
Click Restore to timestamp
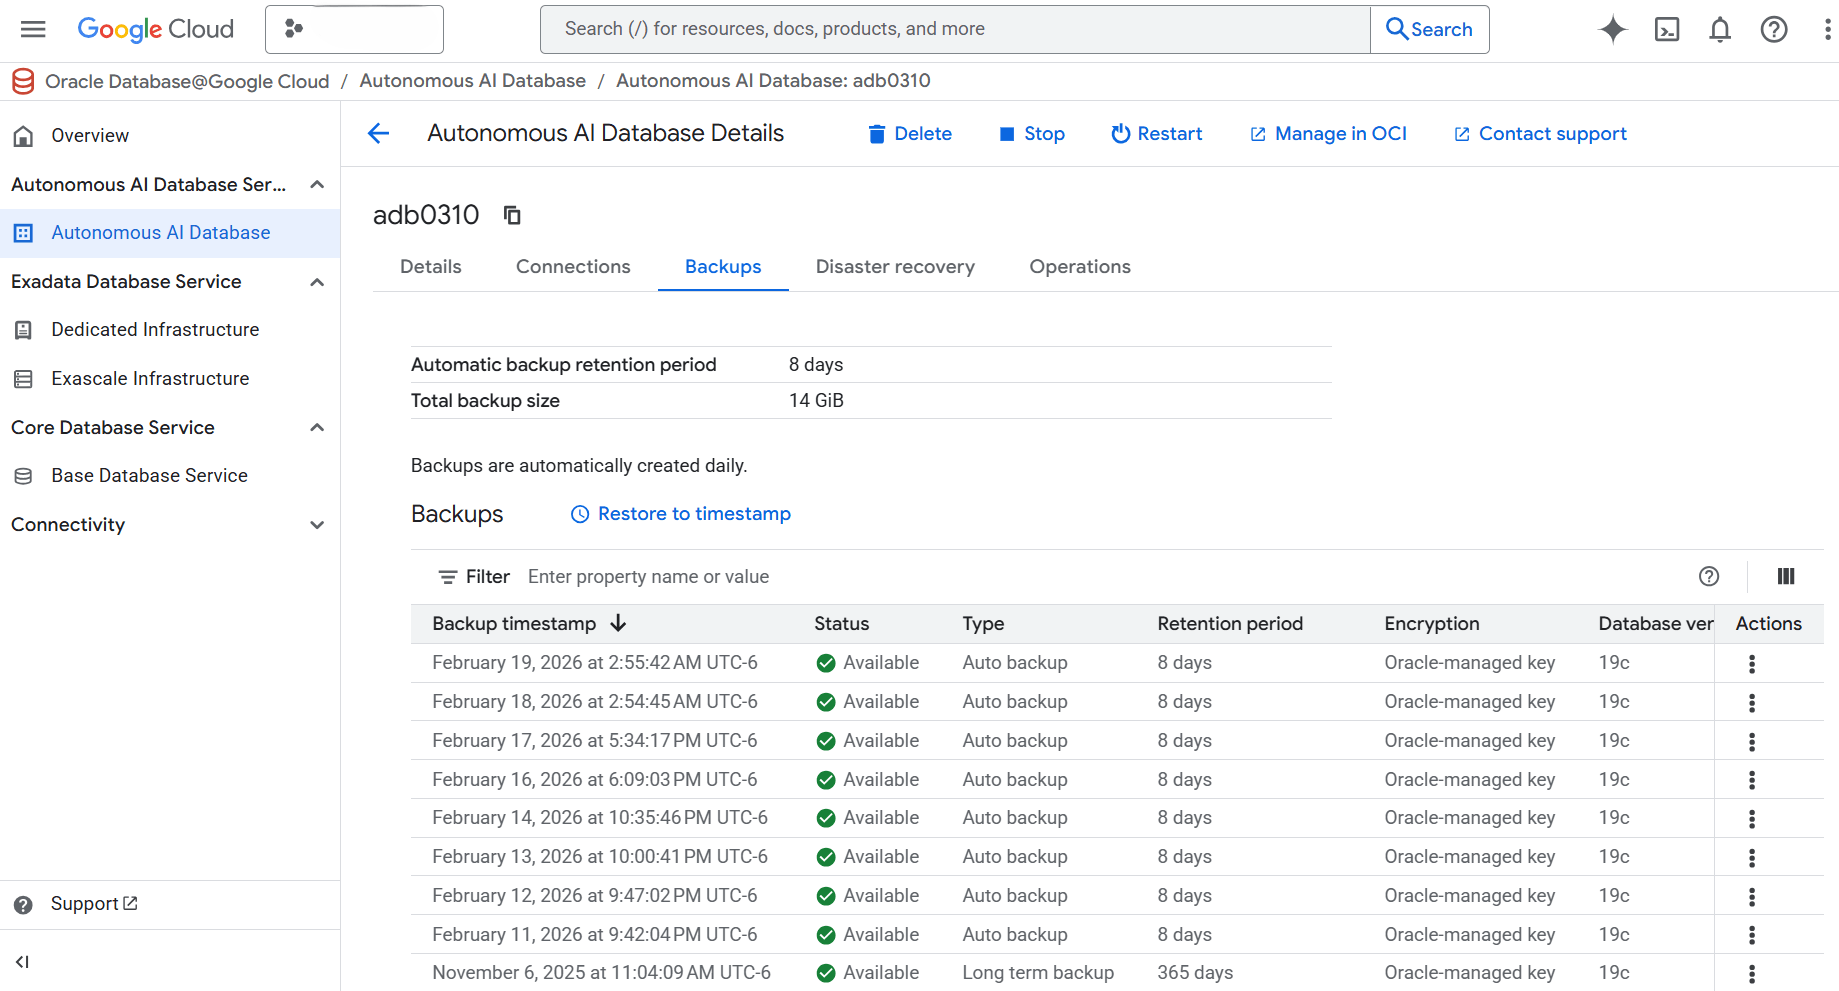[x=679, y=513]
